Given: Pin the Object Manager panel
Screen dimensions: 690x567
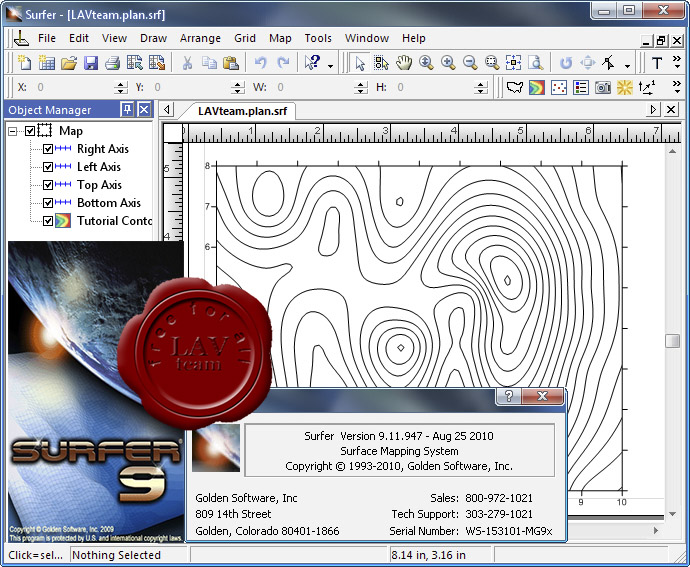Looking at the screenshot, I should 127,110.
